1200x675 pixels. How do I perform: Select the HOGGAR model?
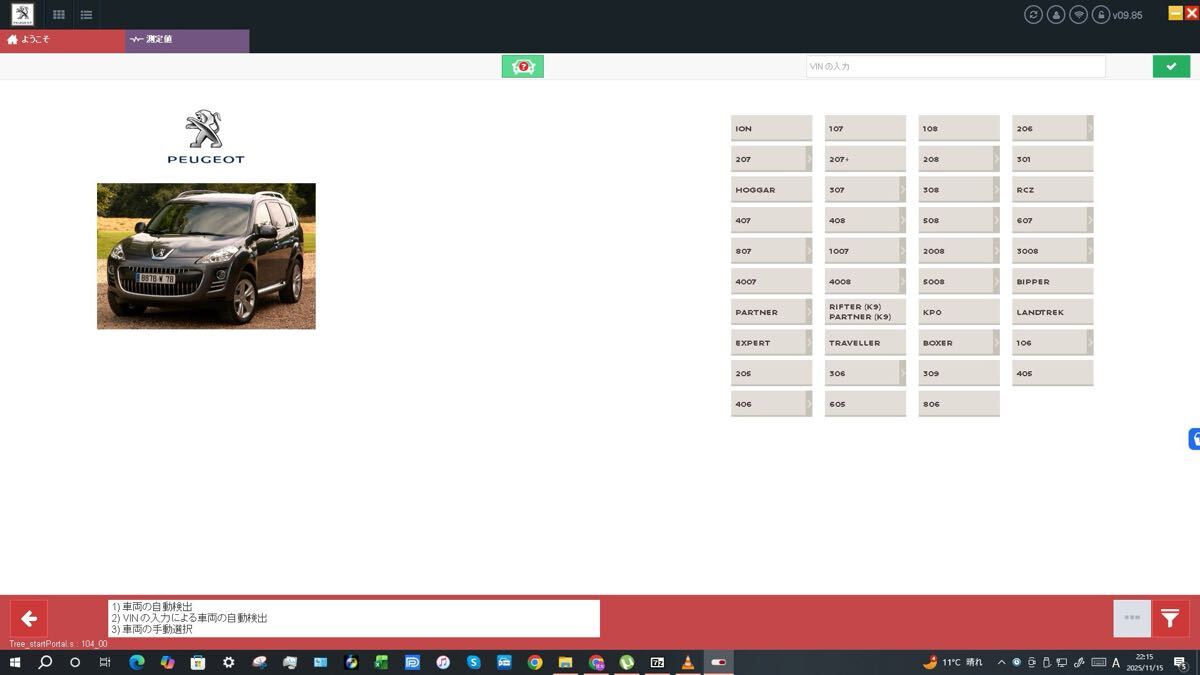(x=771, y=190)
